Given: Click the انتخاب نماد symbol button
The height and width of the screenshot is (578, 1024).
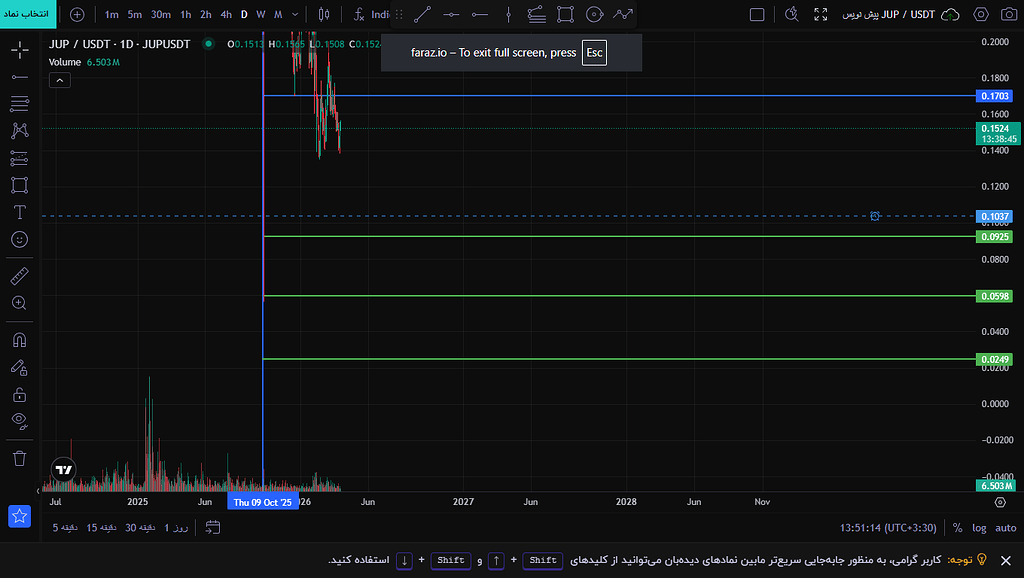Looking at the screenshot, I should 27,14.
